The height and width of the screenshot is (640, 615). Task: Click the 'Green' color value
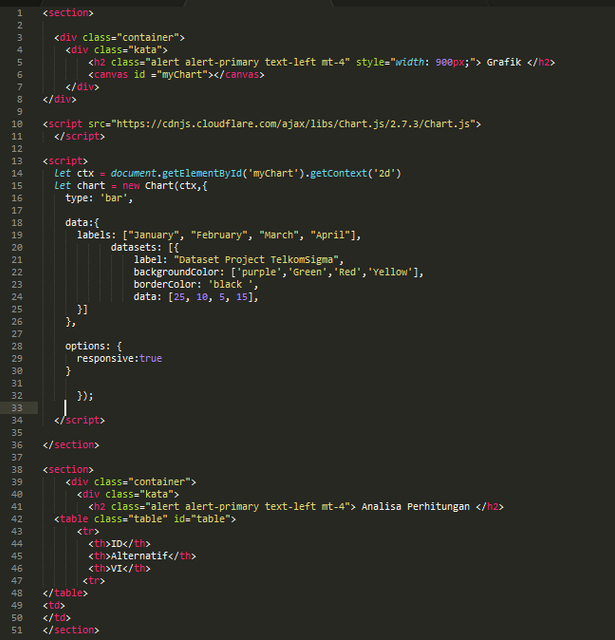[x=308, y=272]
